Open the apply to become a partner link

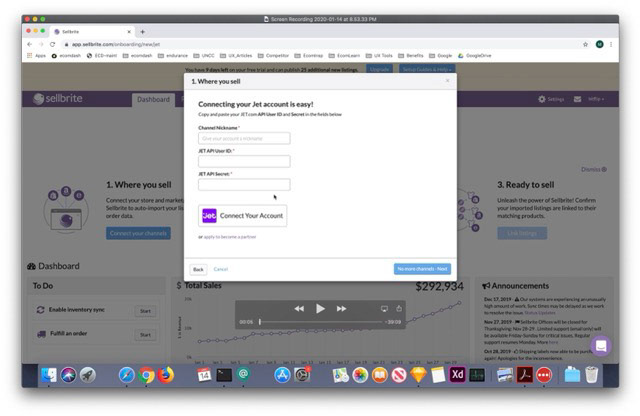pyautogui.click(x=230, y=237)
